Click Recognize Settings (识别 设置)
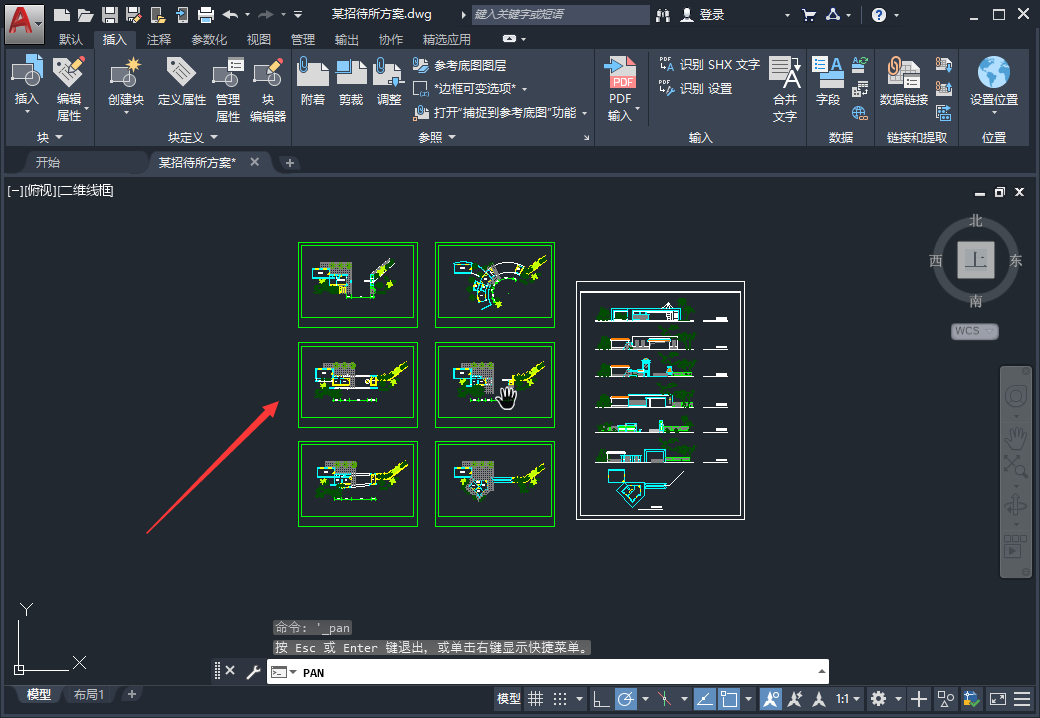 click(696, 88)
